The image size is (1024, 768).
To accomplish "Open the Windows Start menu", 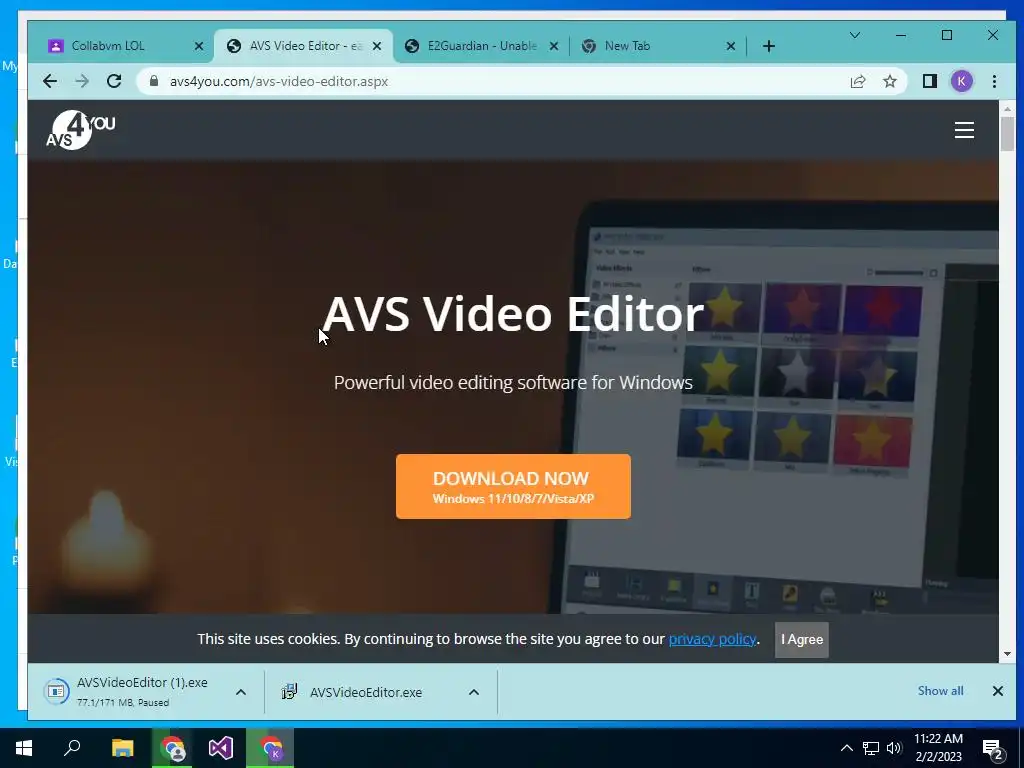I will pos(24,748).
